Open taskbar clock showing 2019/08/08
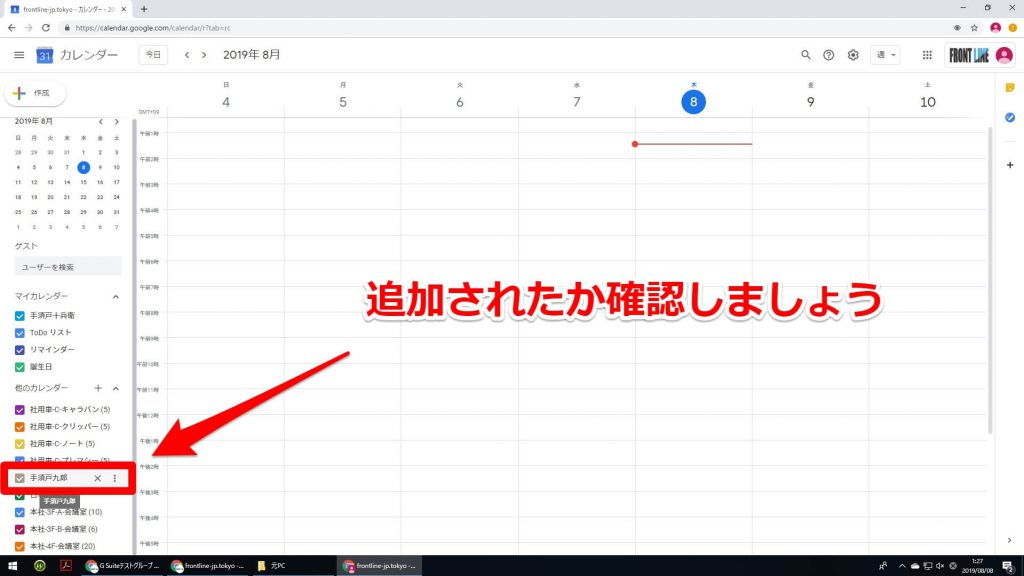 click(x=978, y=566)
